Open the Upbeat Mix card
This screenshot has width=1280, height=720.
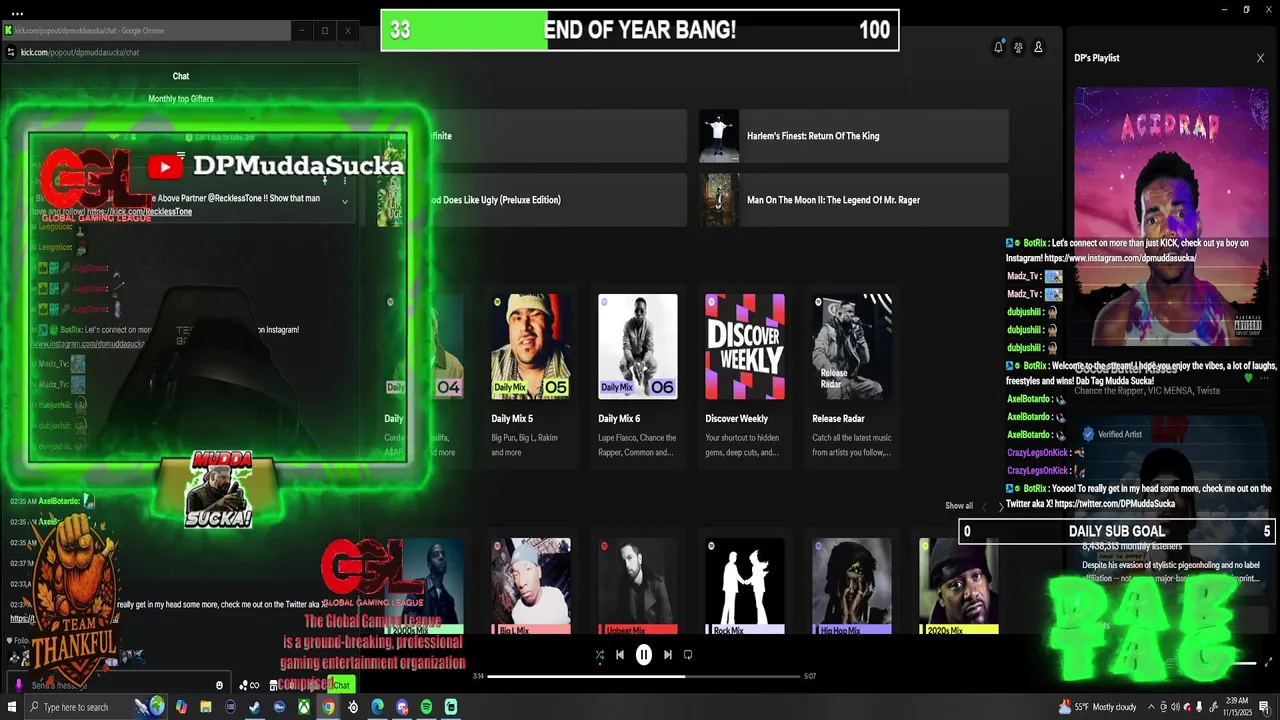tap(638, 586)
